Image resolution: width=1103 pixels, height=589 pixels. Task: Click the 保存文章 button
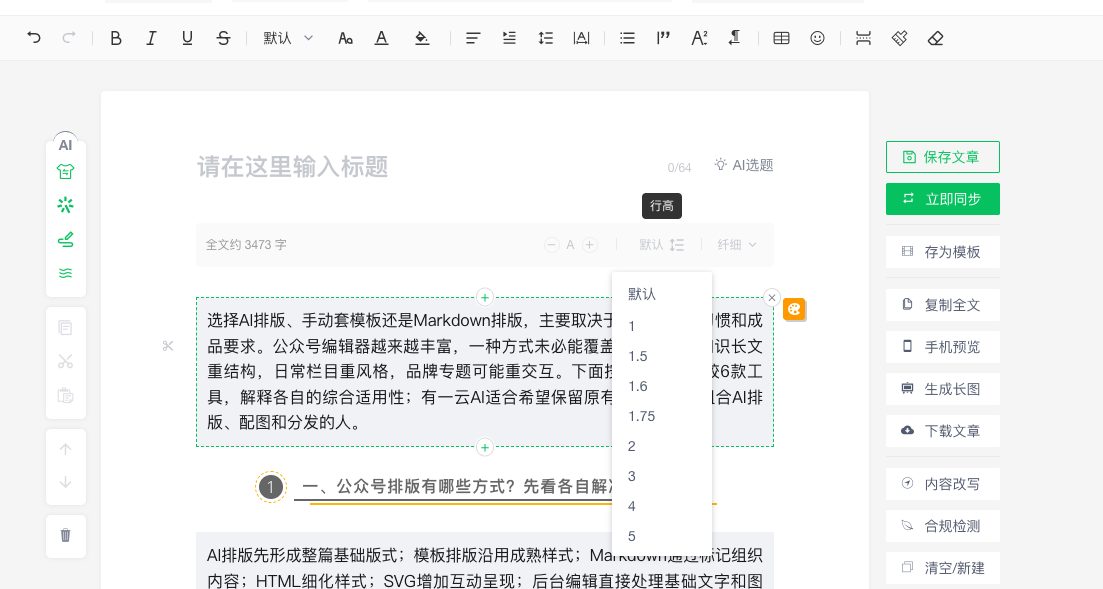[943, 157]
